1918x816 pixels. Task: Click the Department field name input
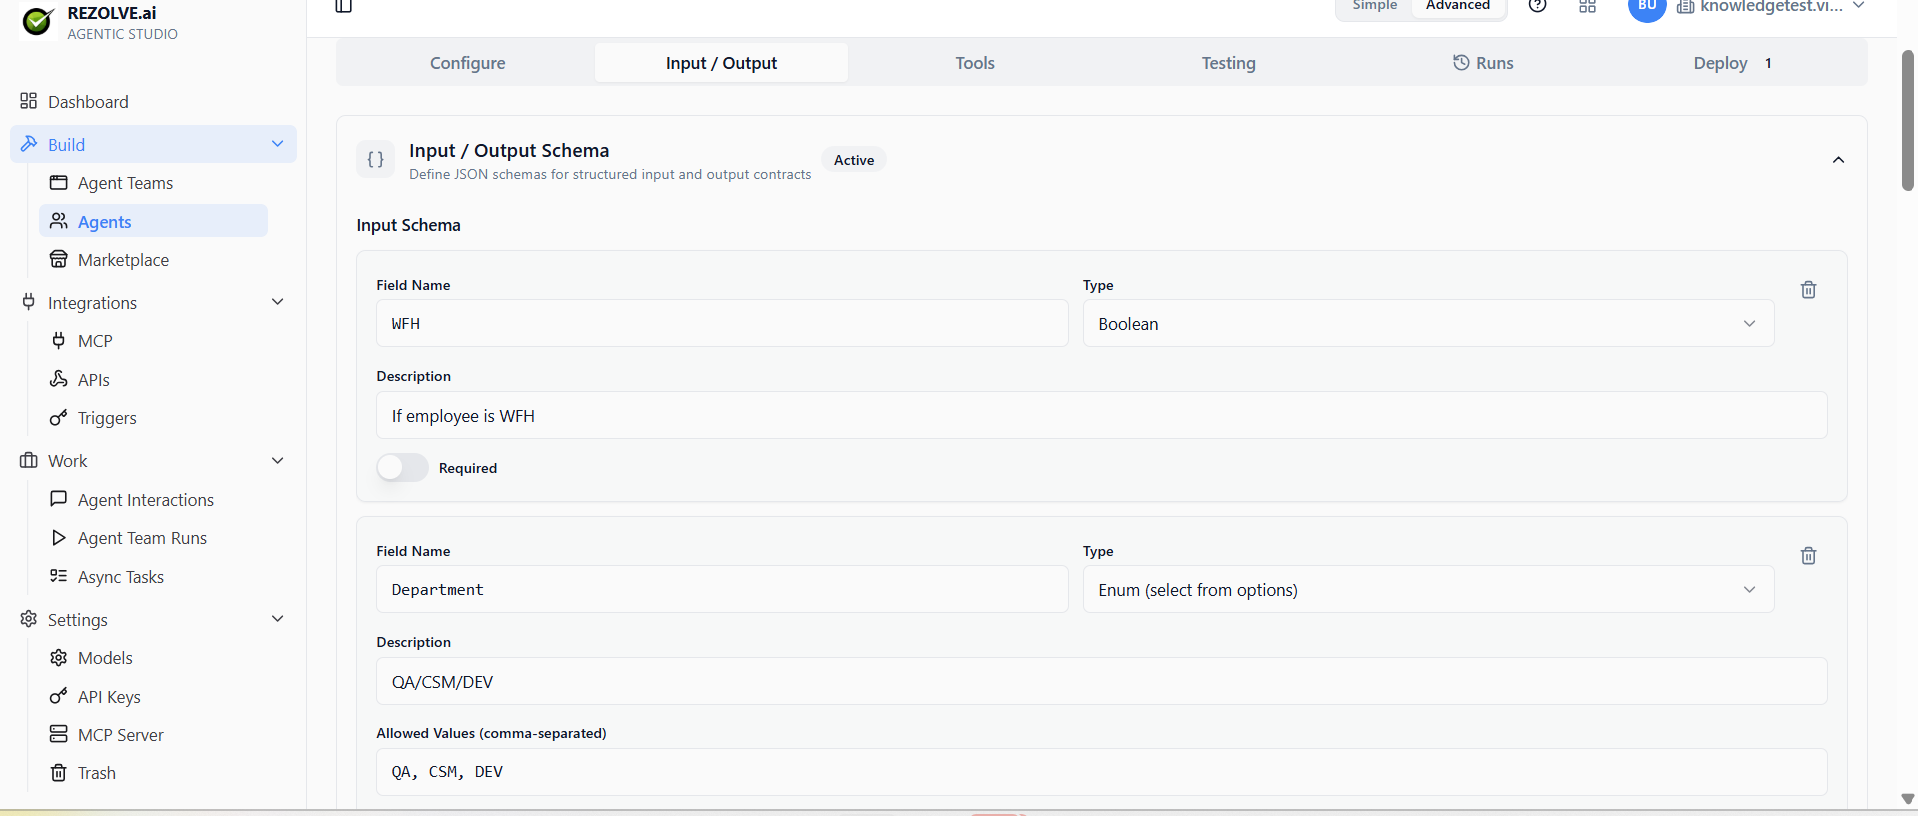pos(722,590)
